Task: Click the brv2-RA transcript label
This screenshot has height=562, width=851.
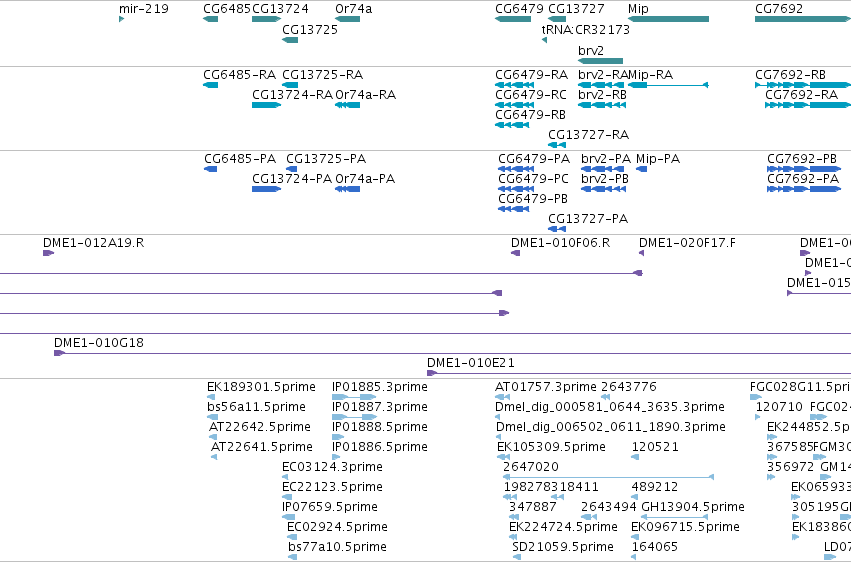Action: point(603,74)
